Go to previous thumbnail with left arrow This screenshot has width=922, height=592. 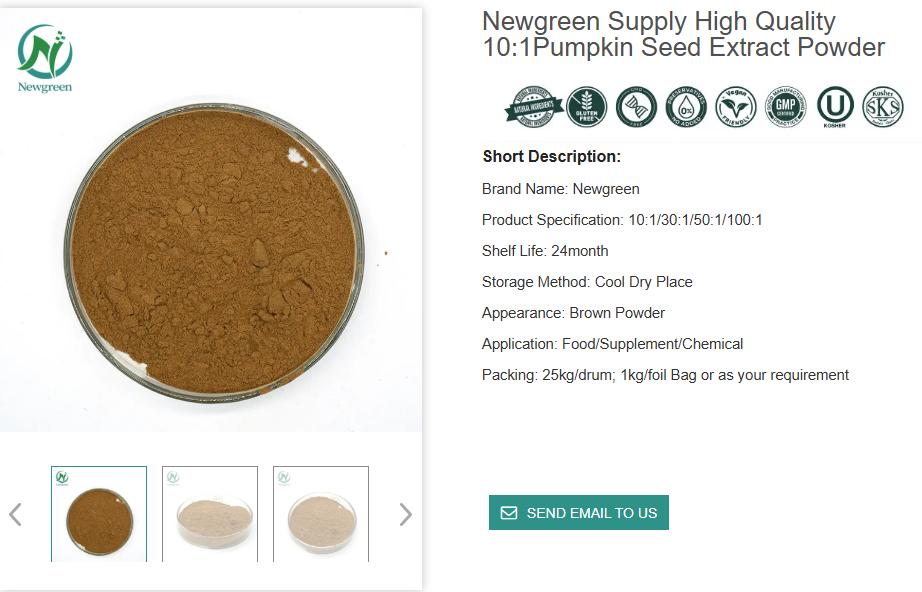pyautogui.click(x=15, y=514)
